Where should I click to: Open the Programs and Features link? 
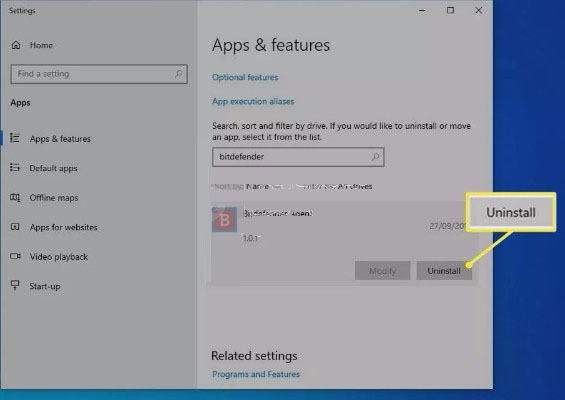tap(256, 374)
